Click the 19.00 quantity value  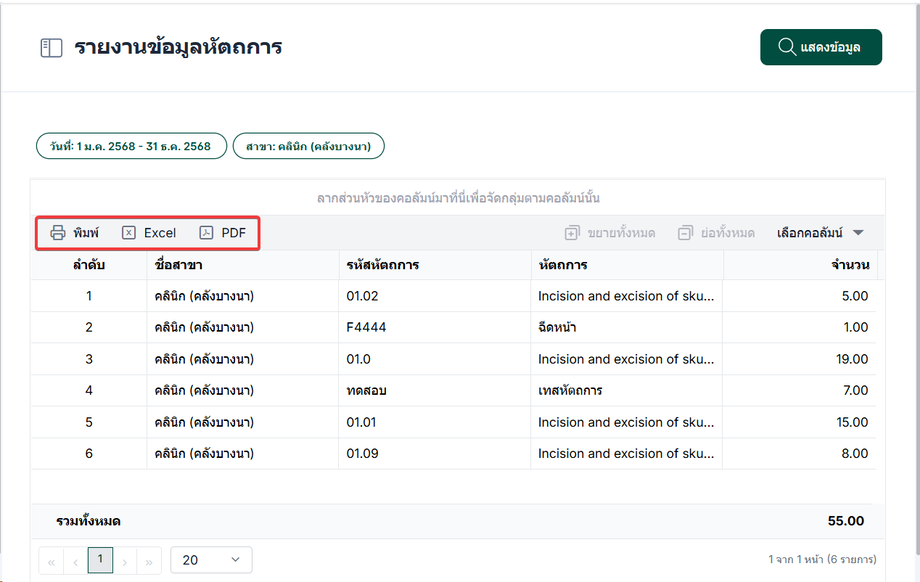point(852,359)
